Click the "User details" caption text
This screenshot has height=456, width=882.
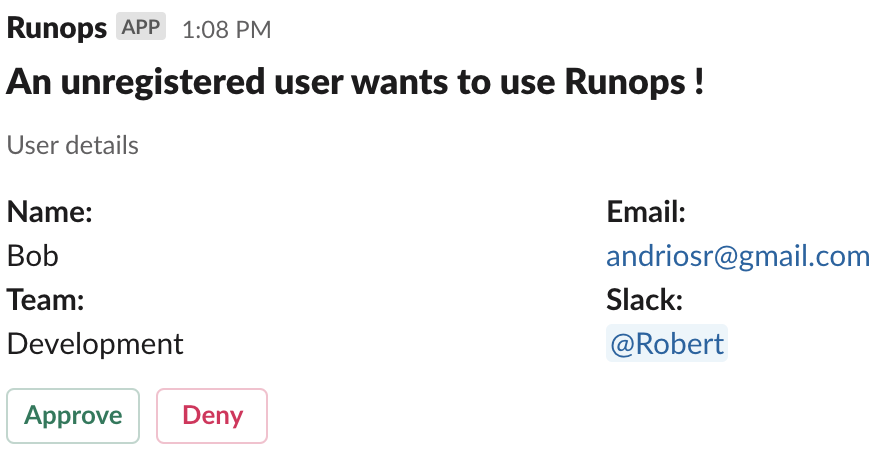coord(73,145)
